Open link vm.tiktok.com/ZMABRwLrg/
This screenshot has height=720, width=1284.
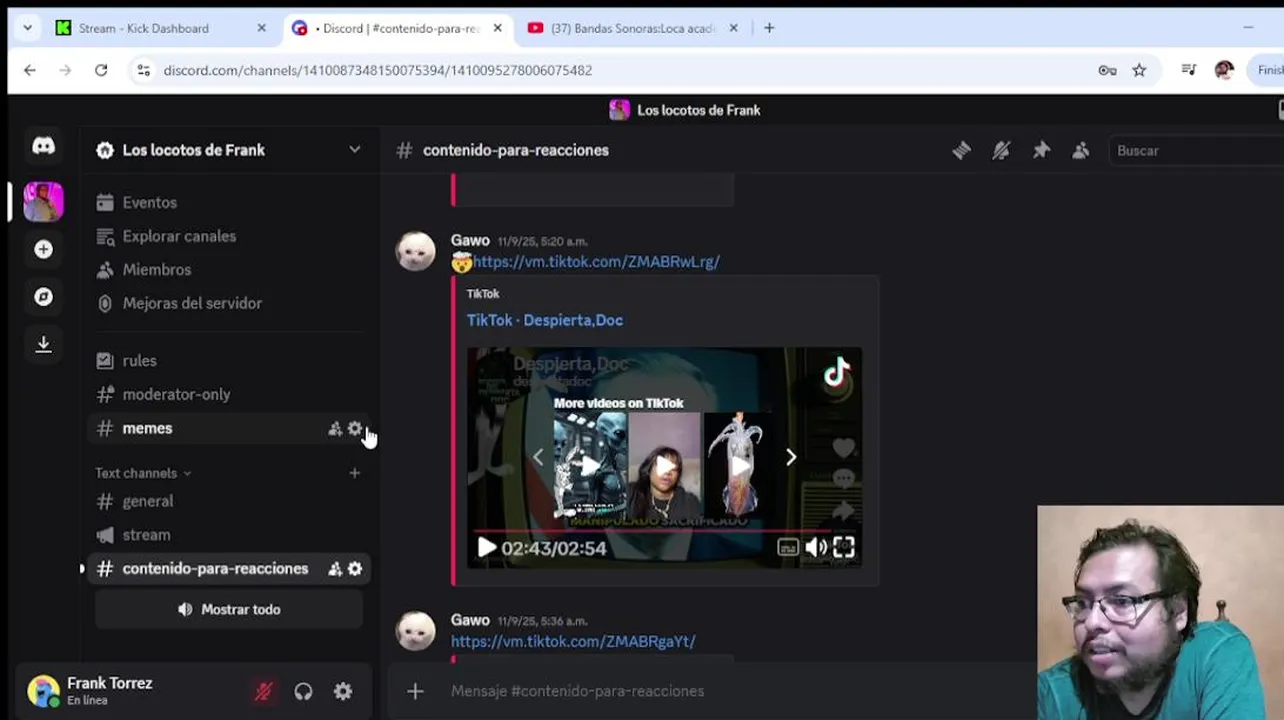tap(596, 261)
